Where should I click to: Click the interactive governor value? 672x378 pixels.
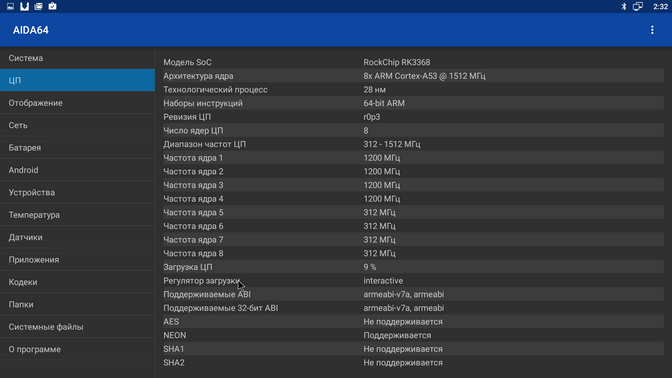[383, 281]
